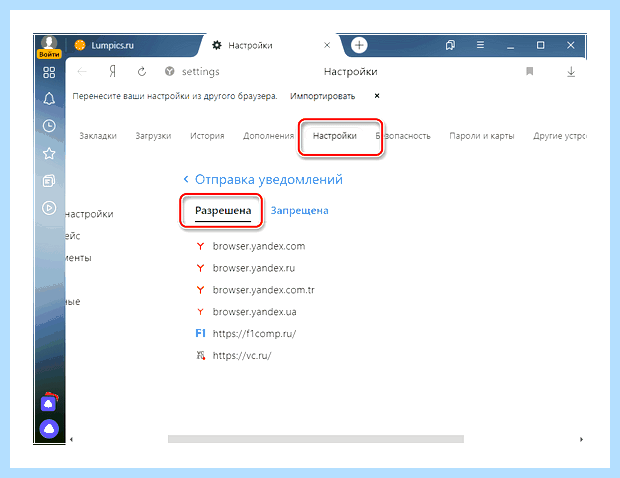The height and width of the screenshot is (478, 620).
Task: Select browser.yandex.ua entry
Action: pyautogui.click(x=254, y=312)
